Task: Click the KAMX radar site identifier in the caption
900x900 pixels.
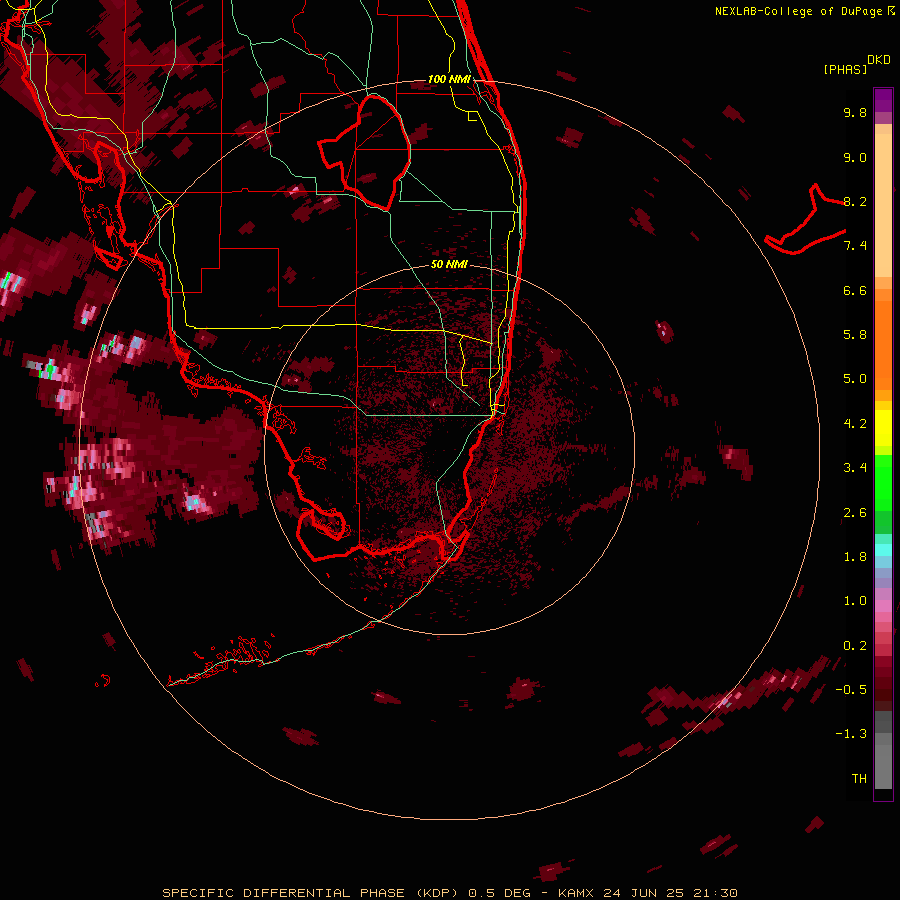Action: pos(576,893)
